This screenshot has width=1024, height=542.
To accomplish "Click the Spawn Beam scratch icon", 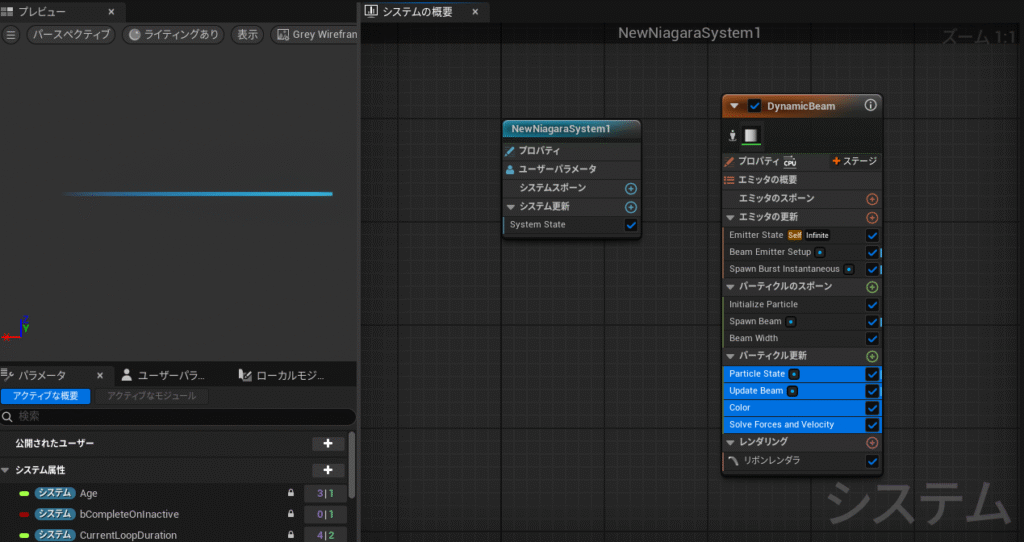I will 791,321.
